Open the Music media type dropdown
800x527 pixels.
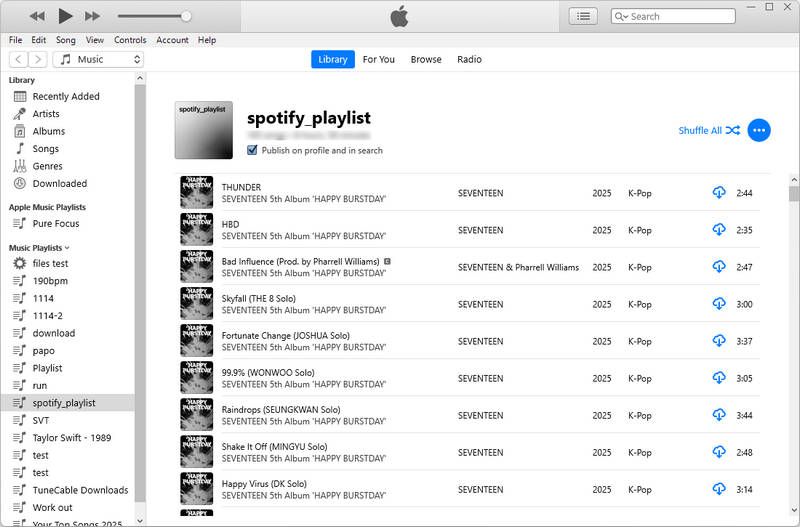coord(98,59)
